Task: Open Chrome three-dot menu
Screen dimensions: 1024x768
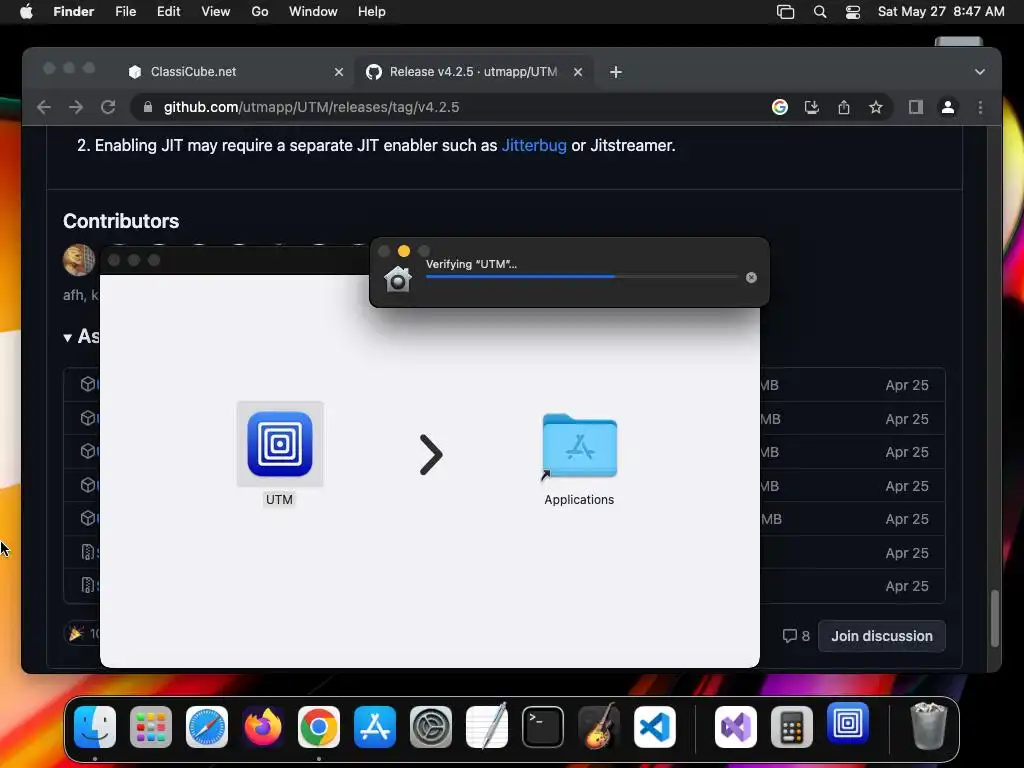Action: (980, 107)
